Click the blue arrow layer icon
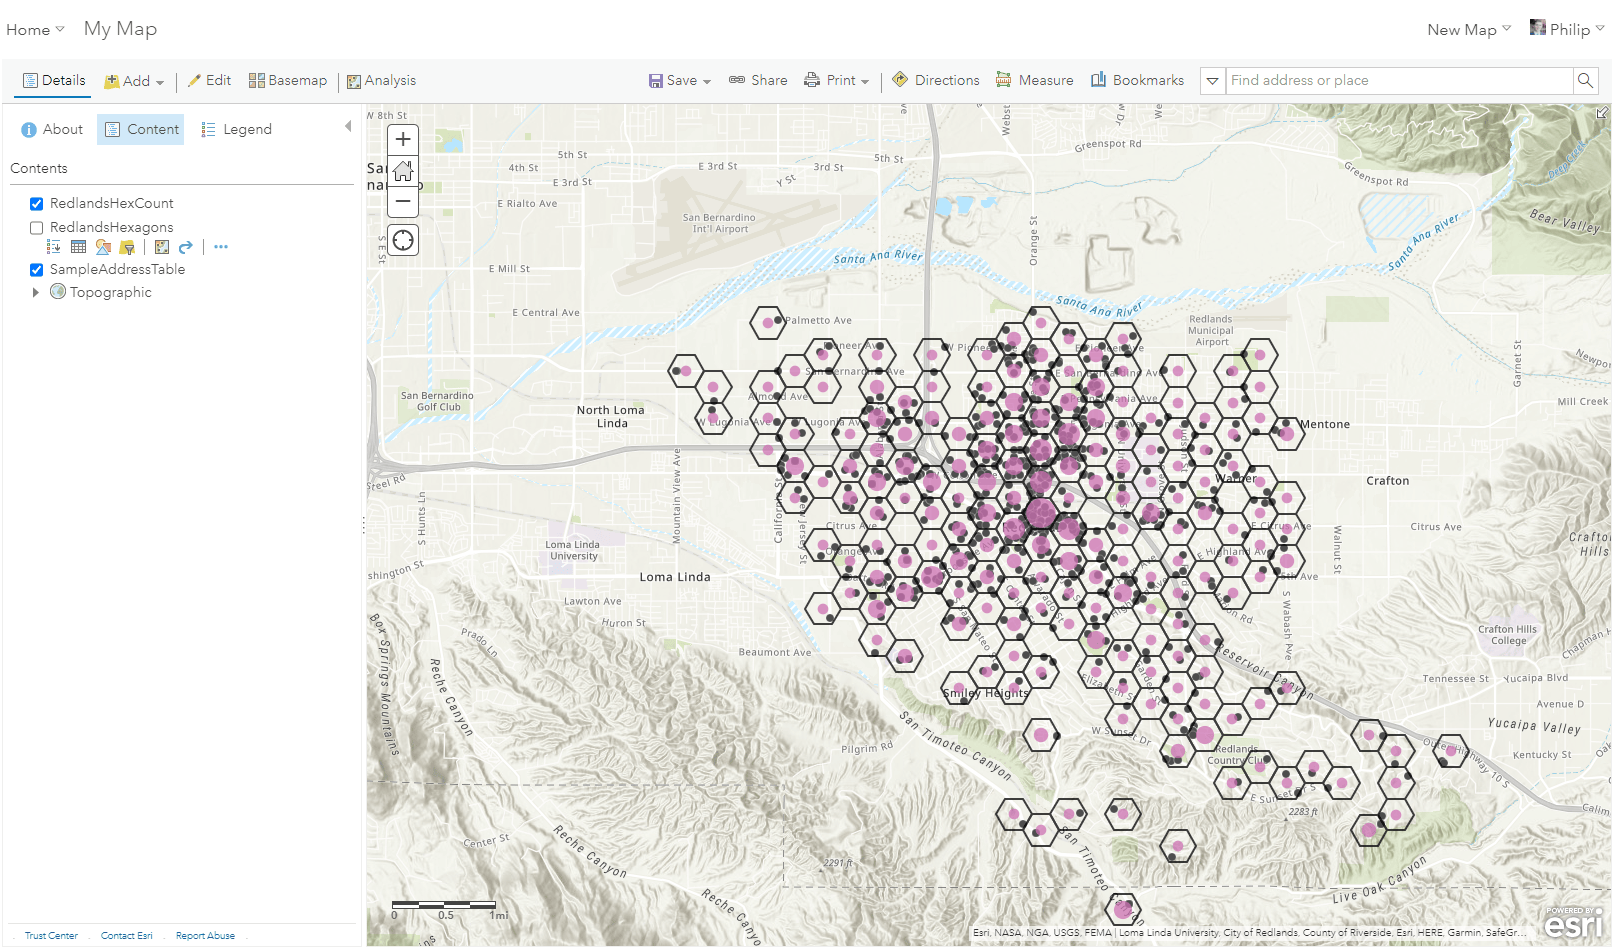This screenshot has height=951, width=1615. (x=186, y=247)
